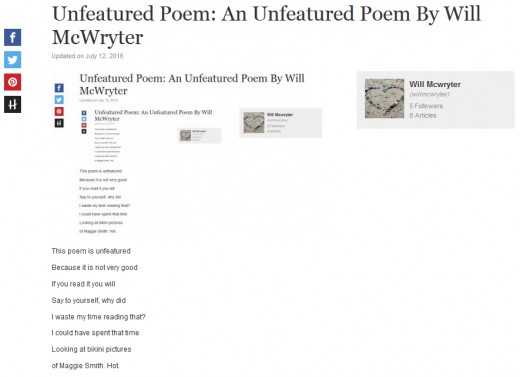Click nested screenshot's medium Twitter icon

59,100
